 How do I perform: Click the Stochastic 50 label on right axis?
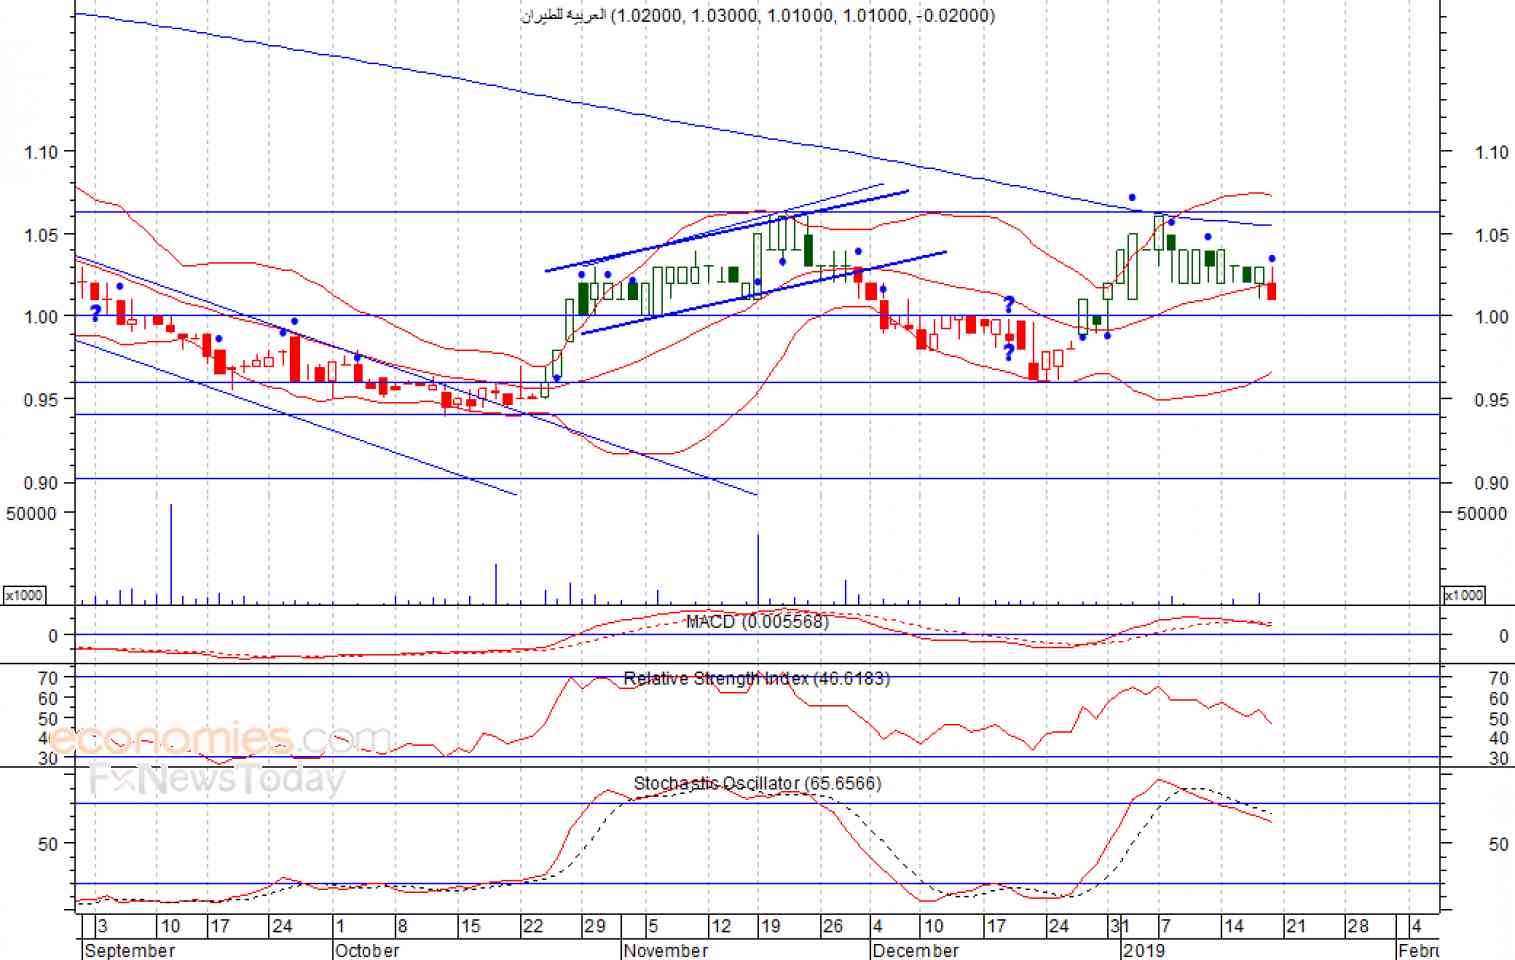coord(1498,844)
